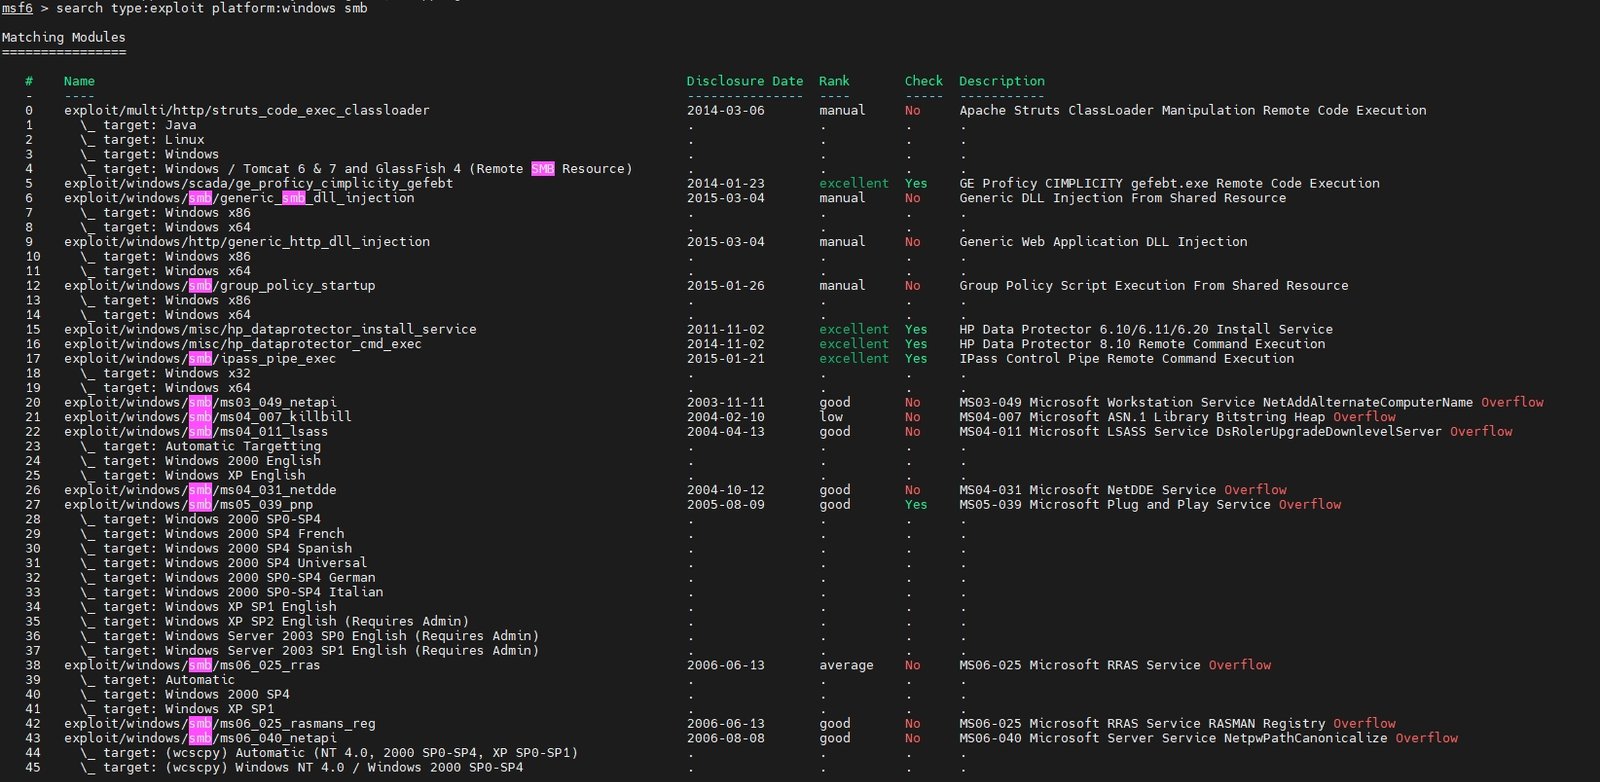Select exploit/windows/smb/ms04_007_killbill module name
1600x782 pixels.
point(208,417)
